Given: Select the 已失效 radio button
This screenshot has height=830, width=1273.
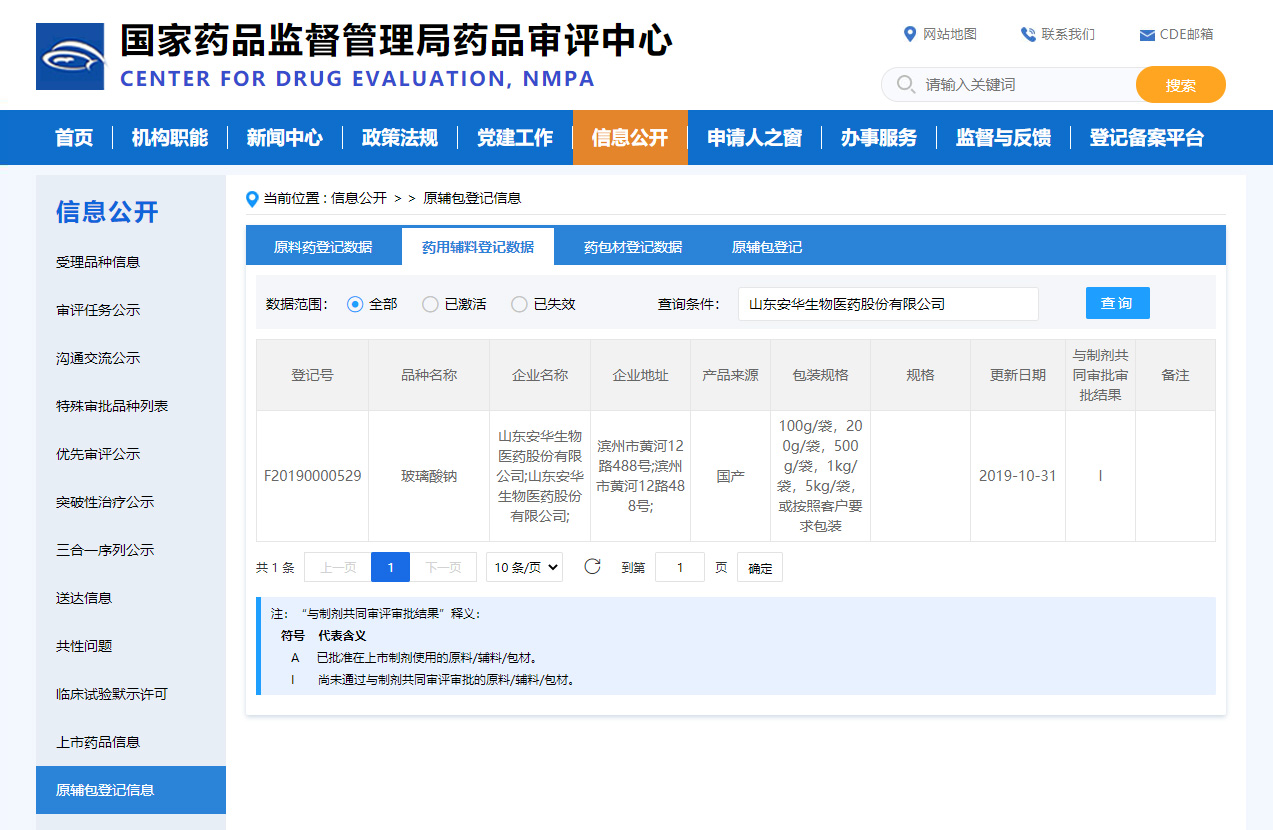Looking at the screenshot, I should tap(519, 304).
